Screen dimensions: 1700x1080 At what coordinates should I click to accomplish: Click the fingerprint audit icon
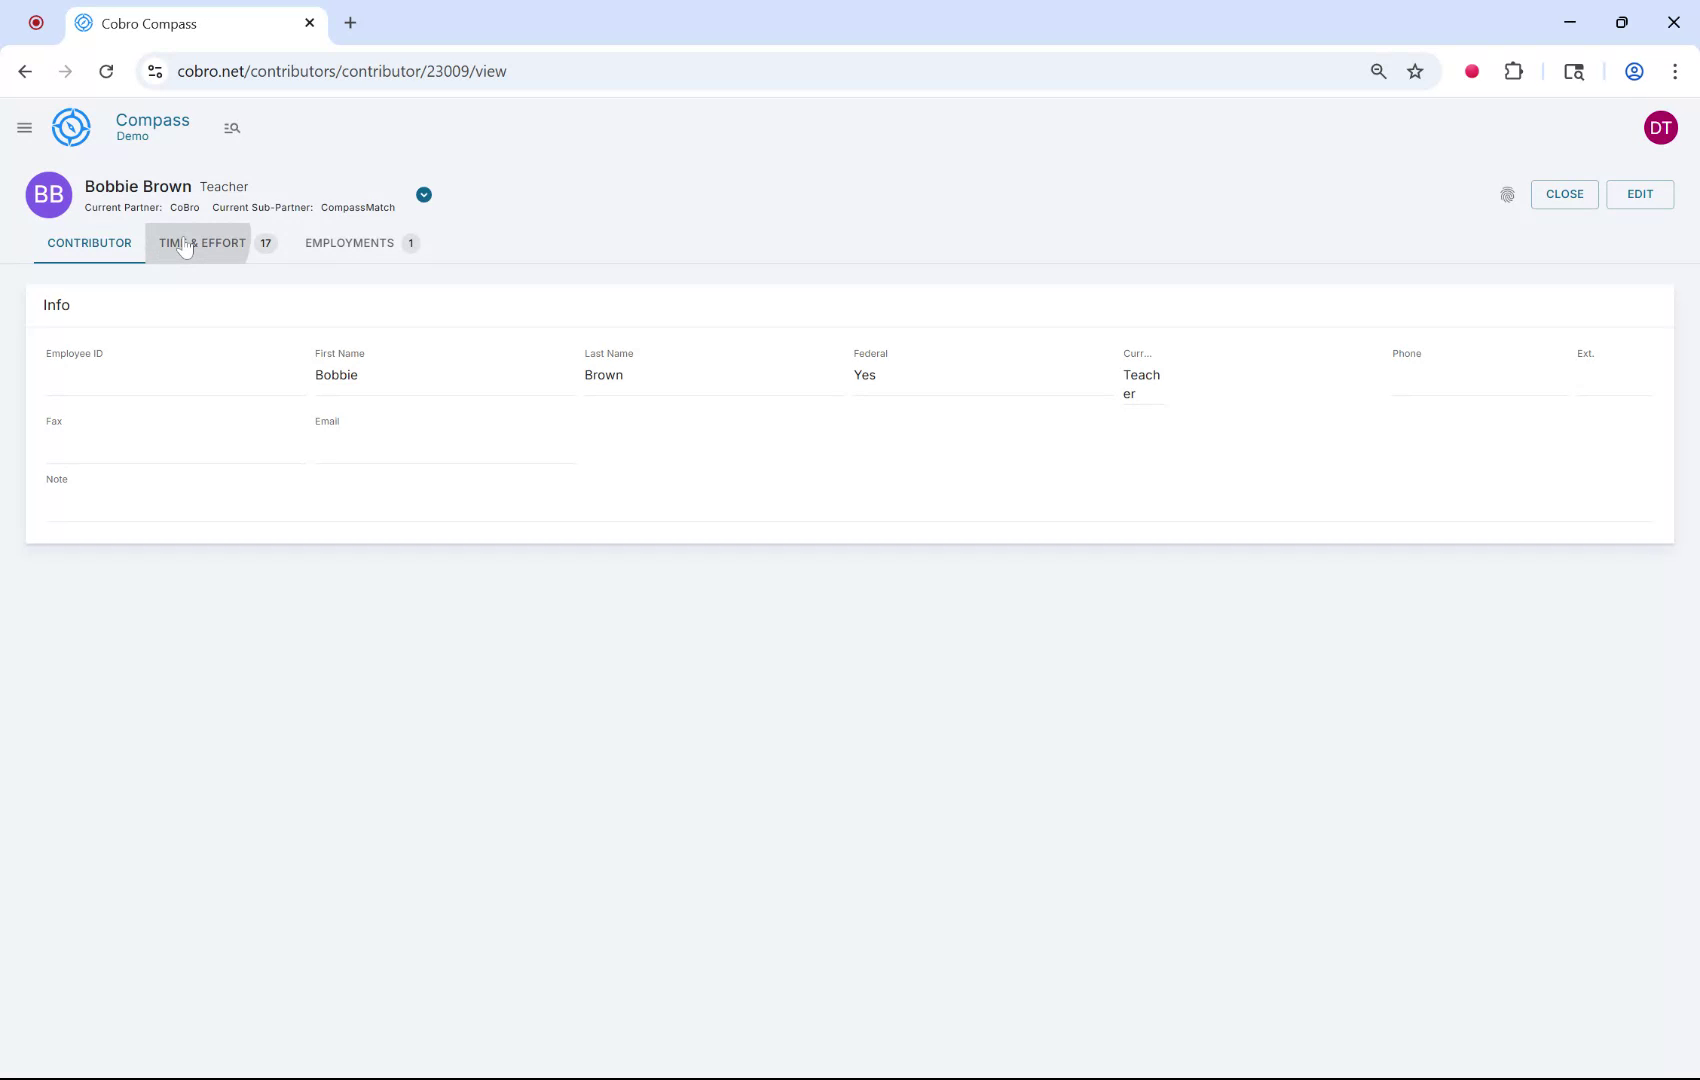[x=1508, y=195]
